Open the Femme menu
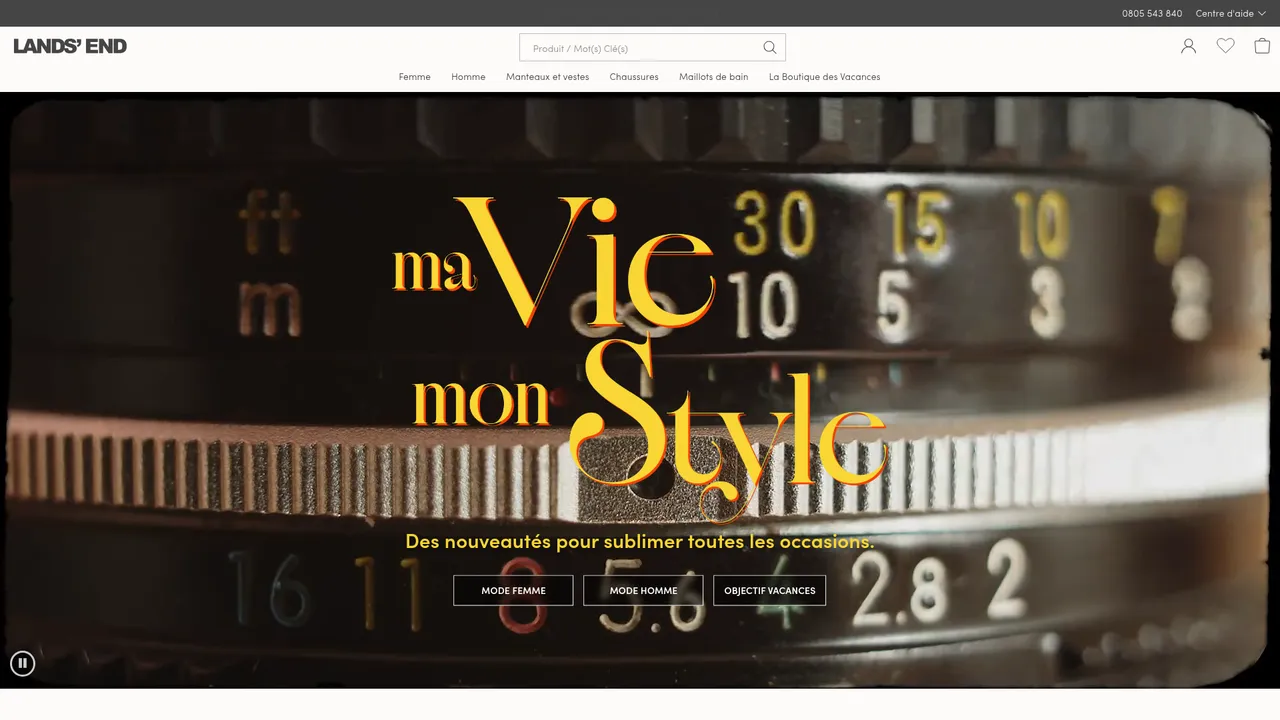 click(x=414, y=77)
